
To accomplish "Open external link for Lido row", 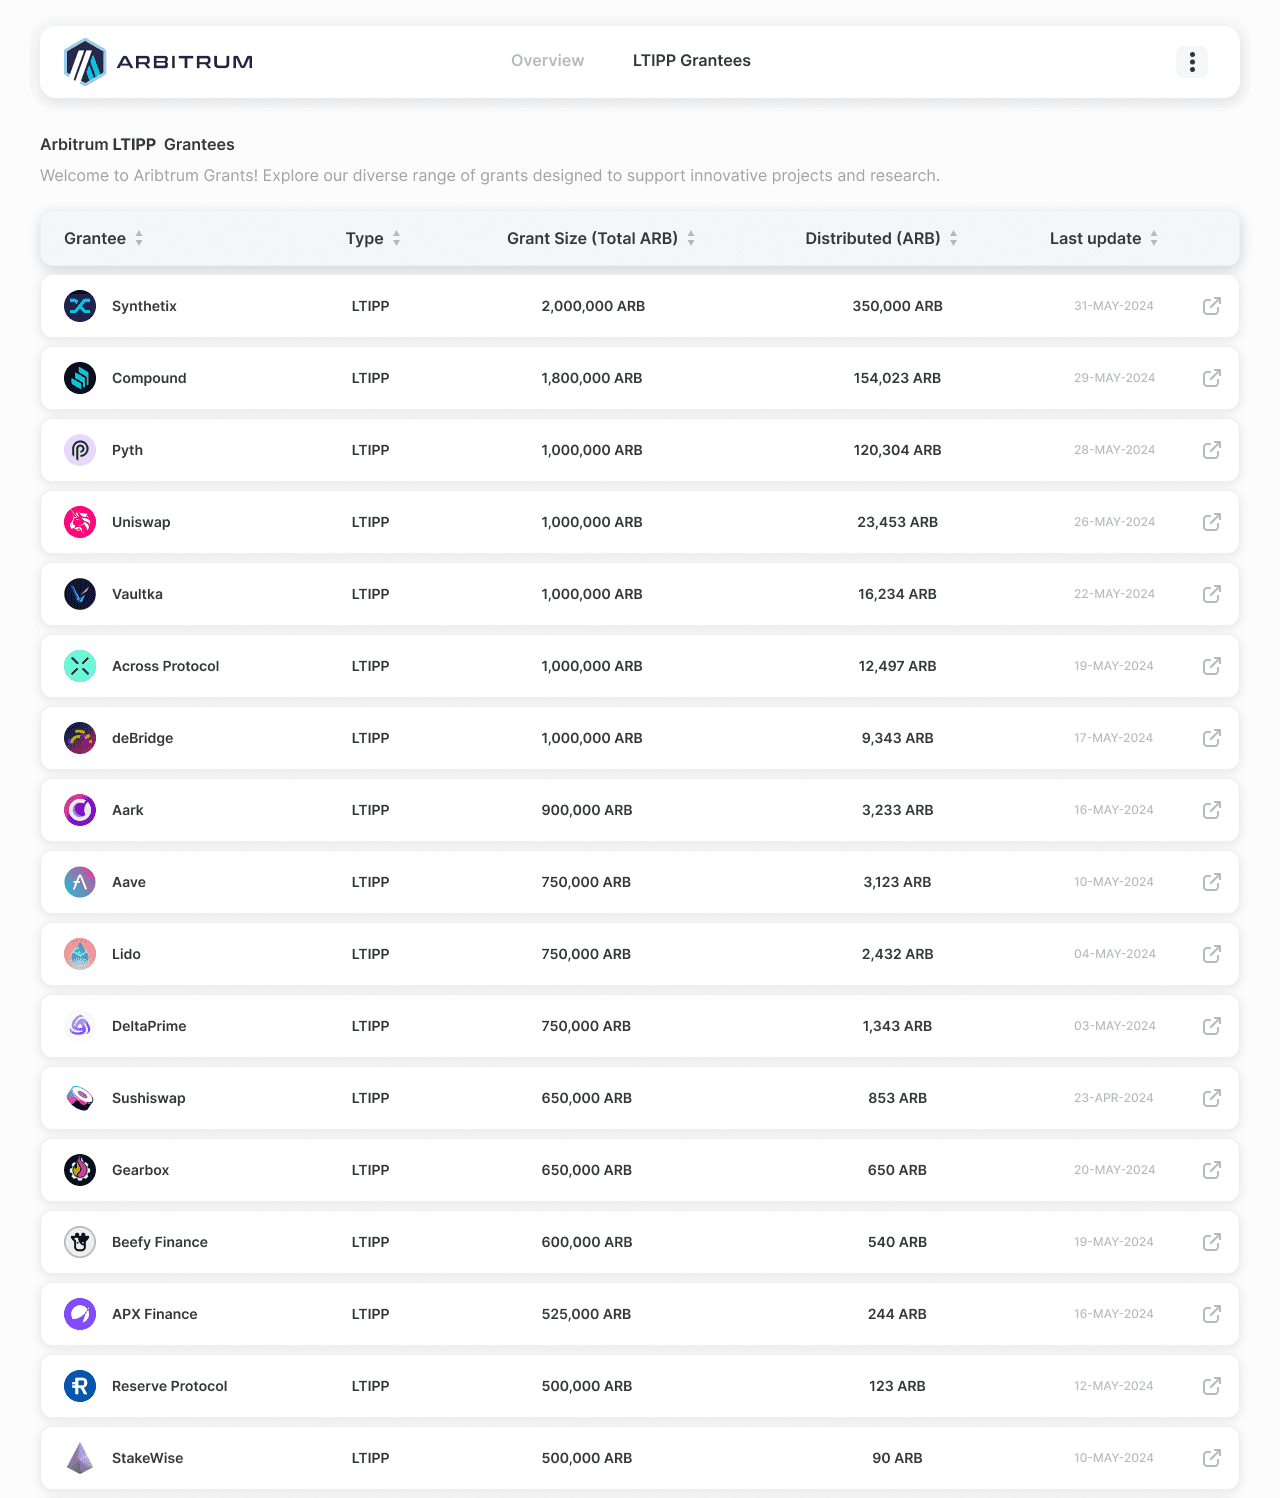I will coord(1212,954).
